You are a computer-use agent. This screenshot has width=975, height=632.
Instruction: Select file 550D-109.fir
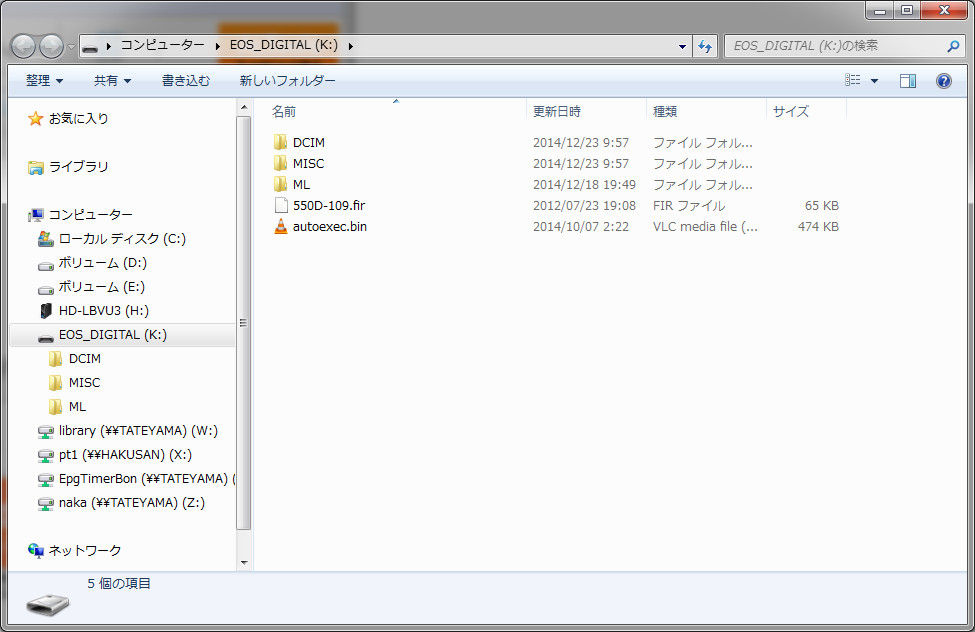[x=329, y=205]
